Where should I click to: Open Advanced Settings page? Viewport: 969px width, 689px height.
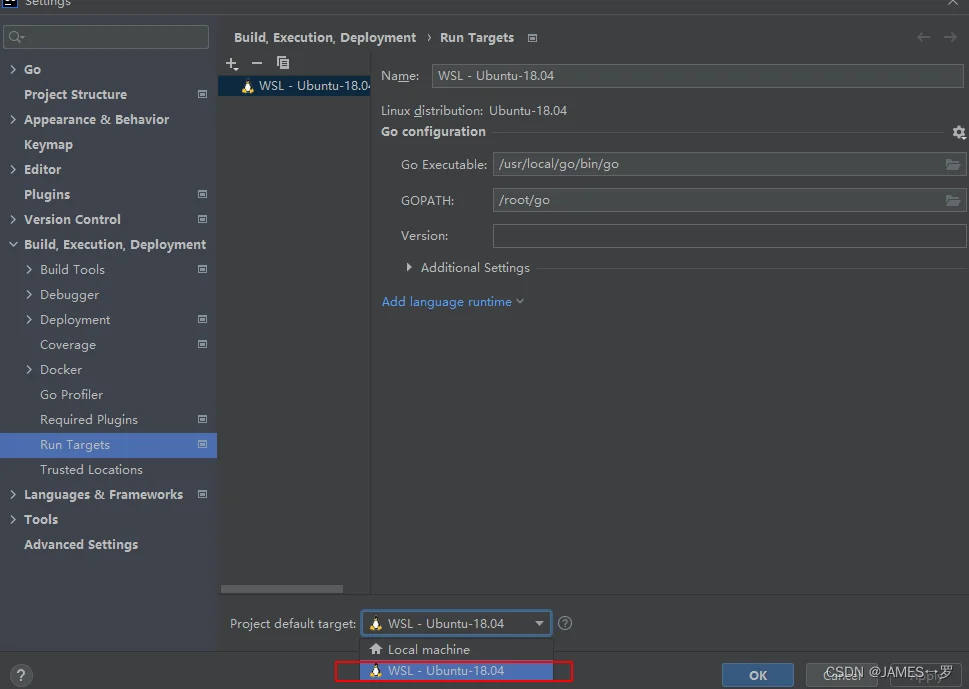(x=81, y=544)
